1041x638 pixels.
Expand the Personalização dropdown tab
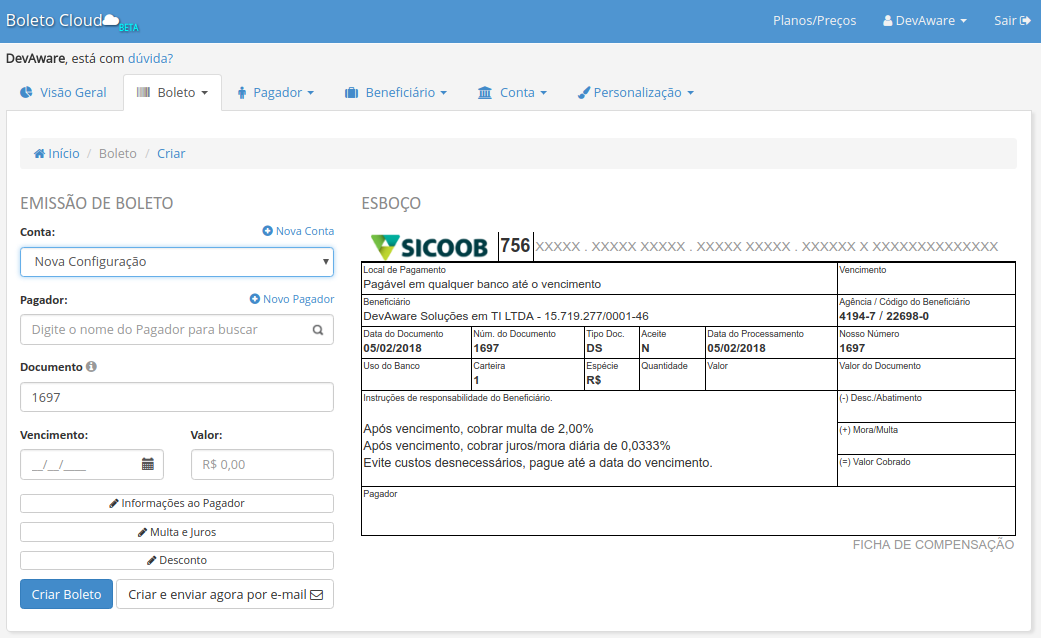(636, 93)
